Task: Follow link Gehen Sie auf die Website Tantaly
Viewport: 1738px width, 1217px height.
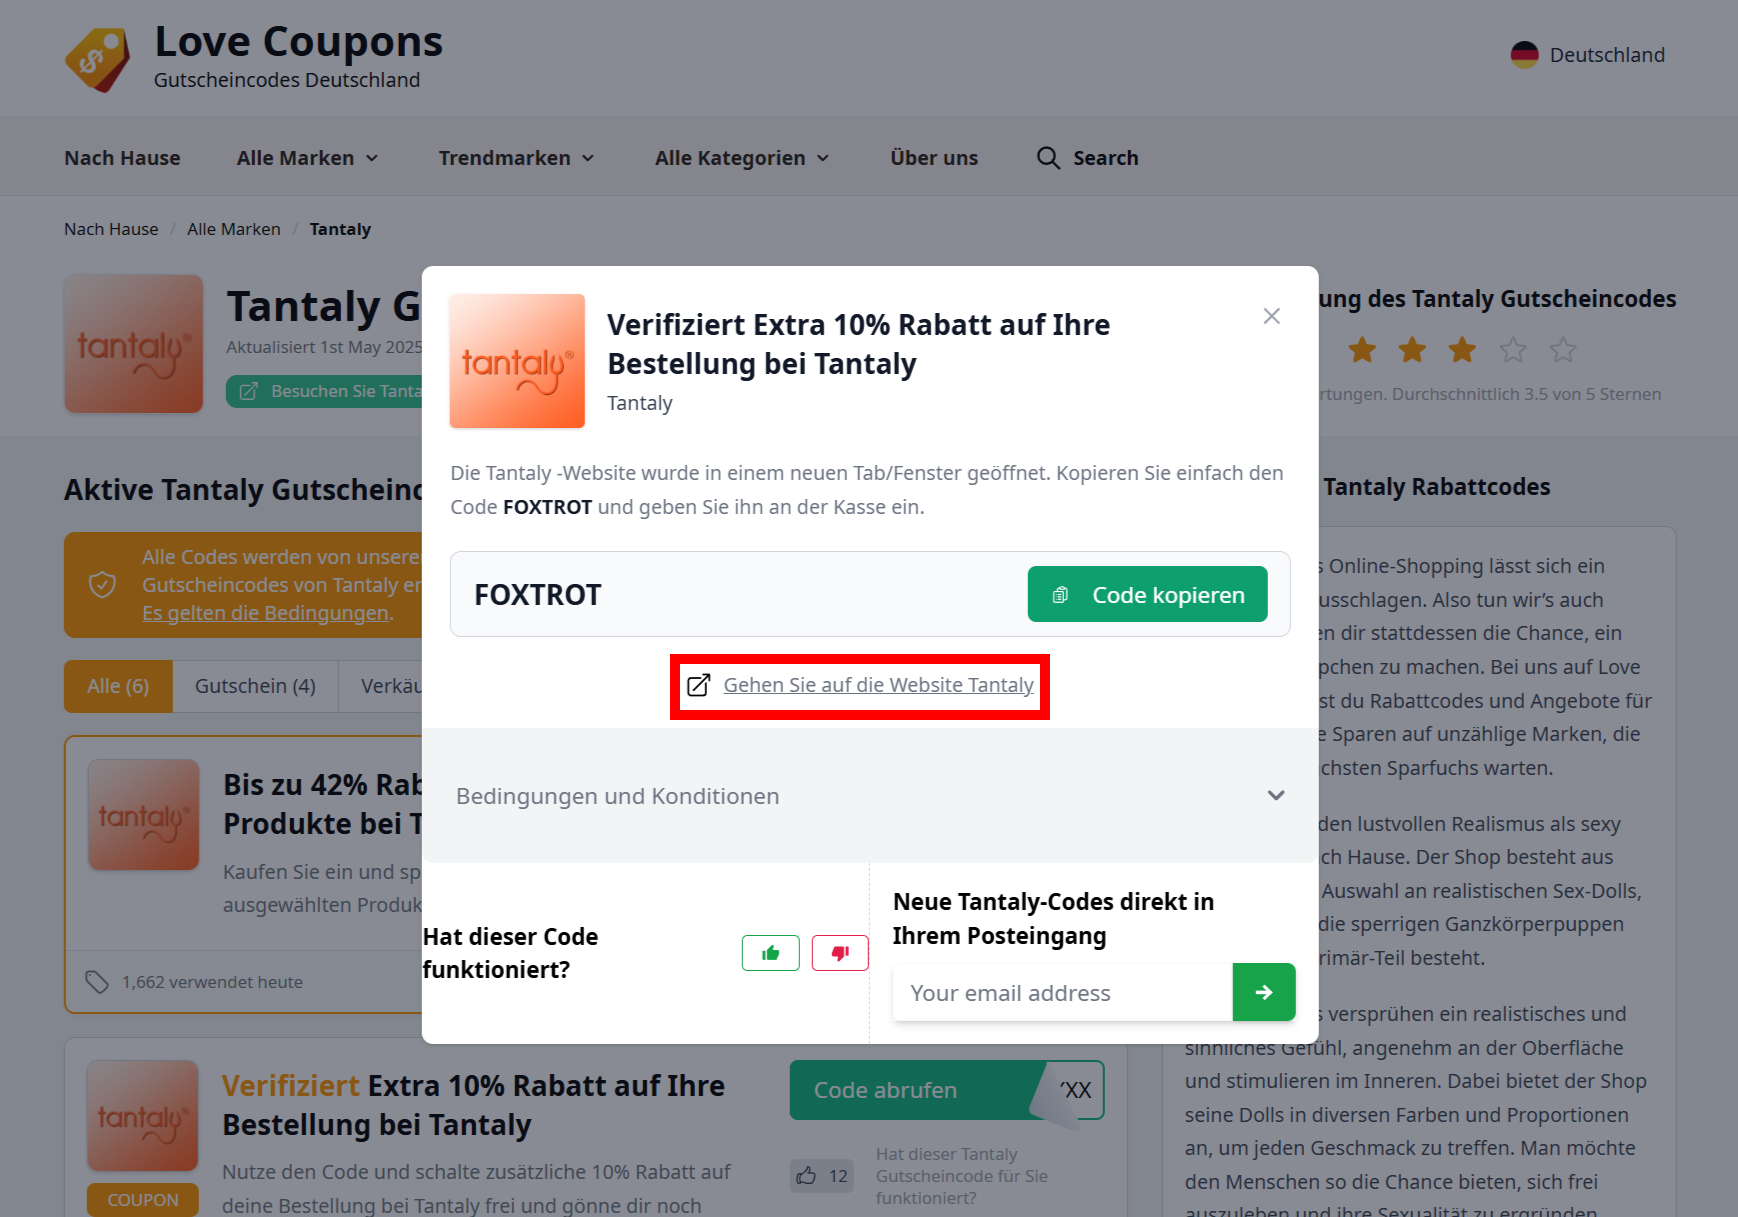Action: [x=878, y=685]
